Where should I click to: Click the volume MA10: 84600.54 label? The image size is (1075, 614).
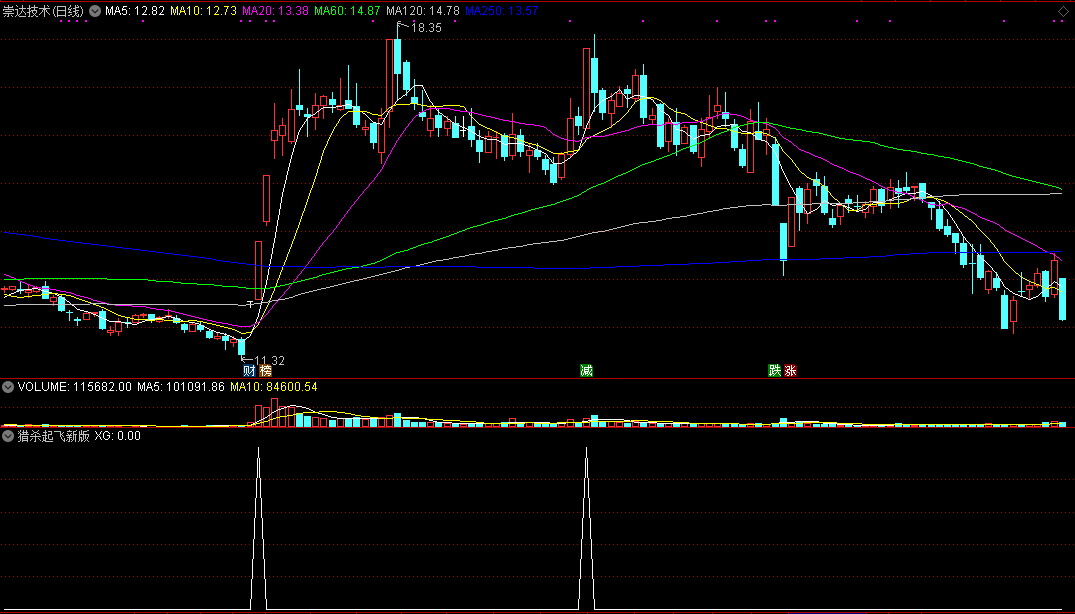[x=274, y=387]
